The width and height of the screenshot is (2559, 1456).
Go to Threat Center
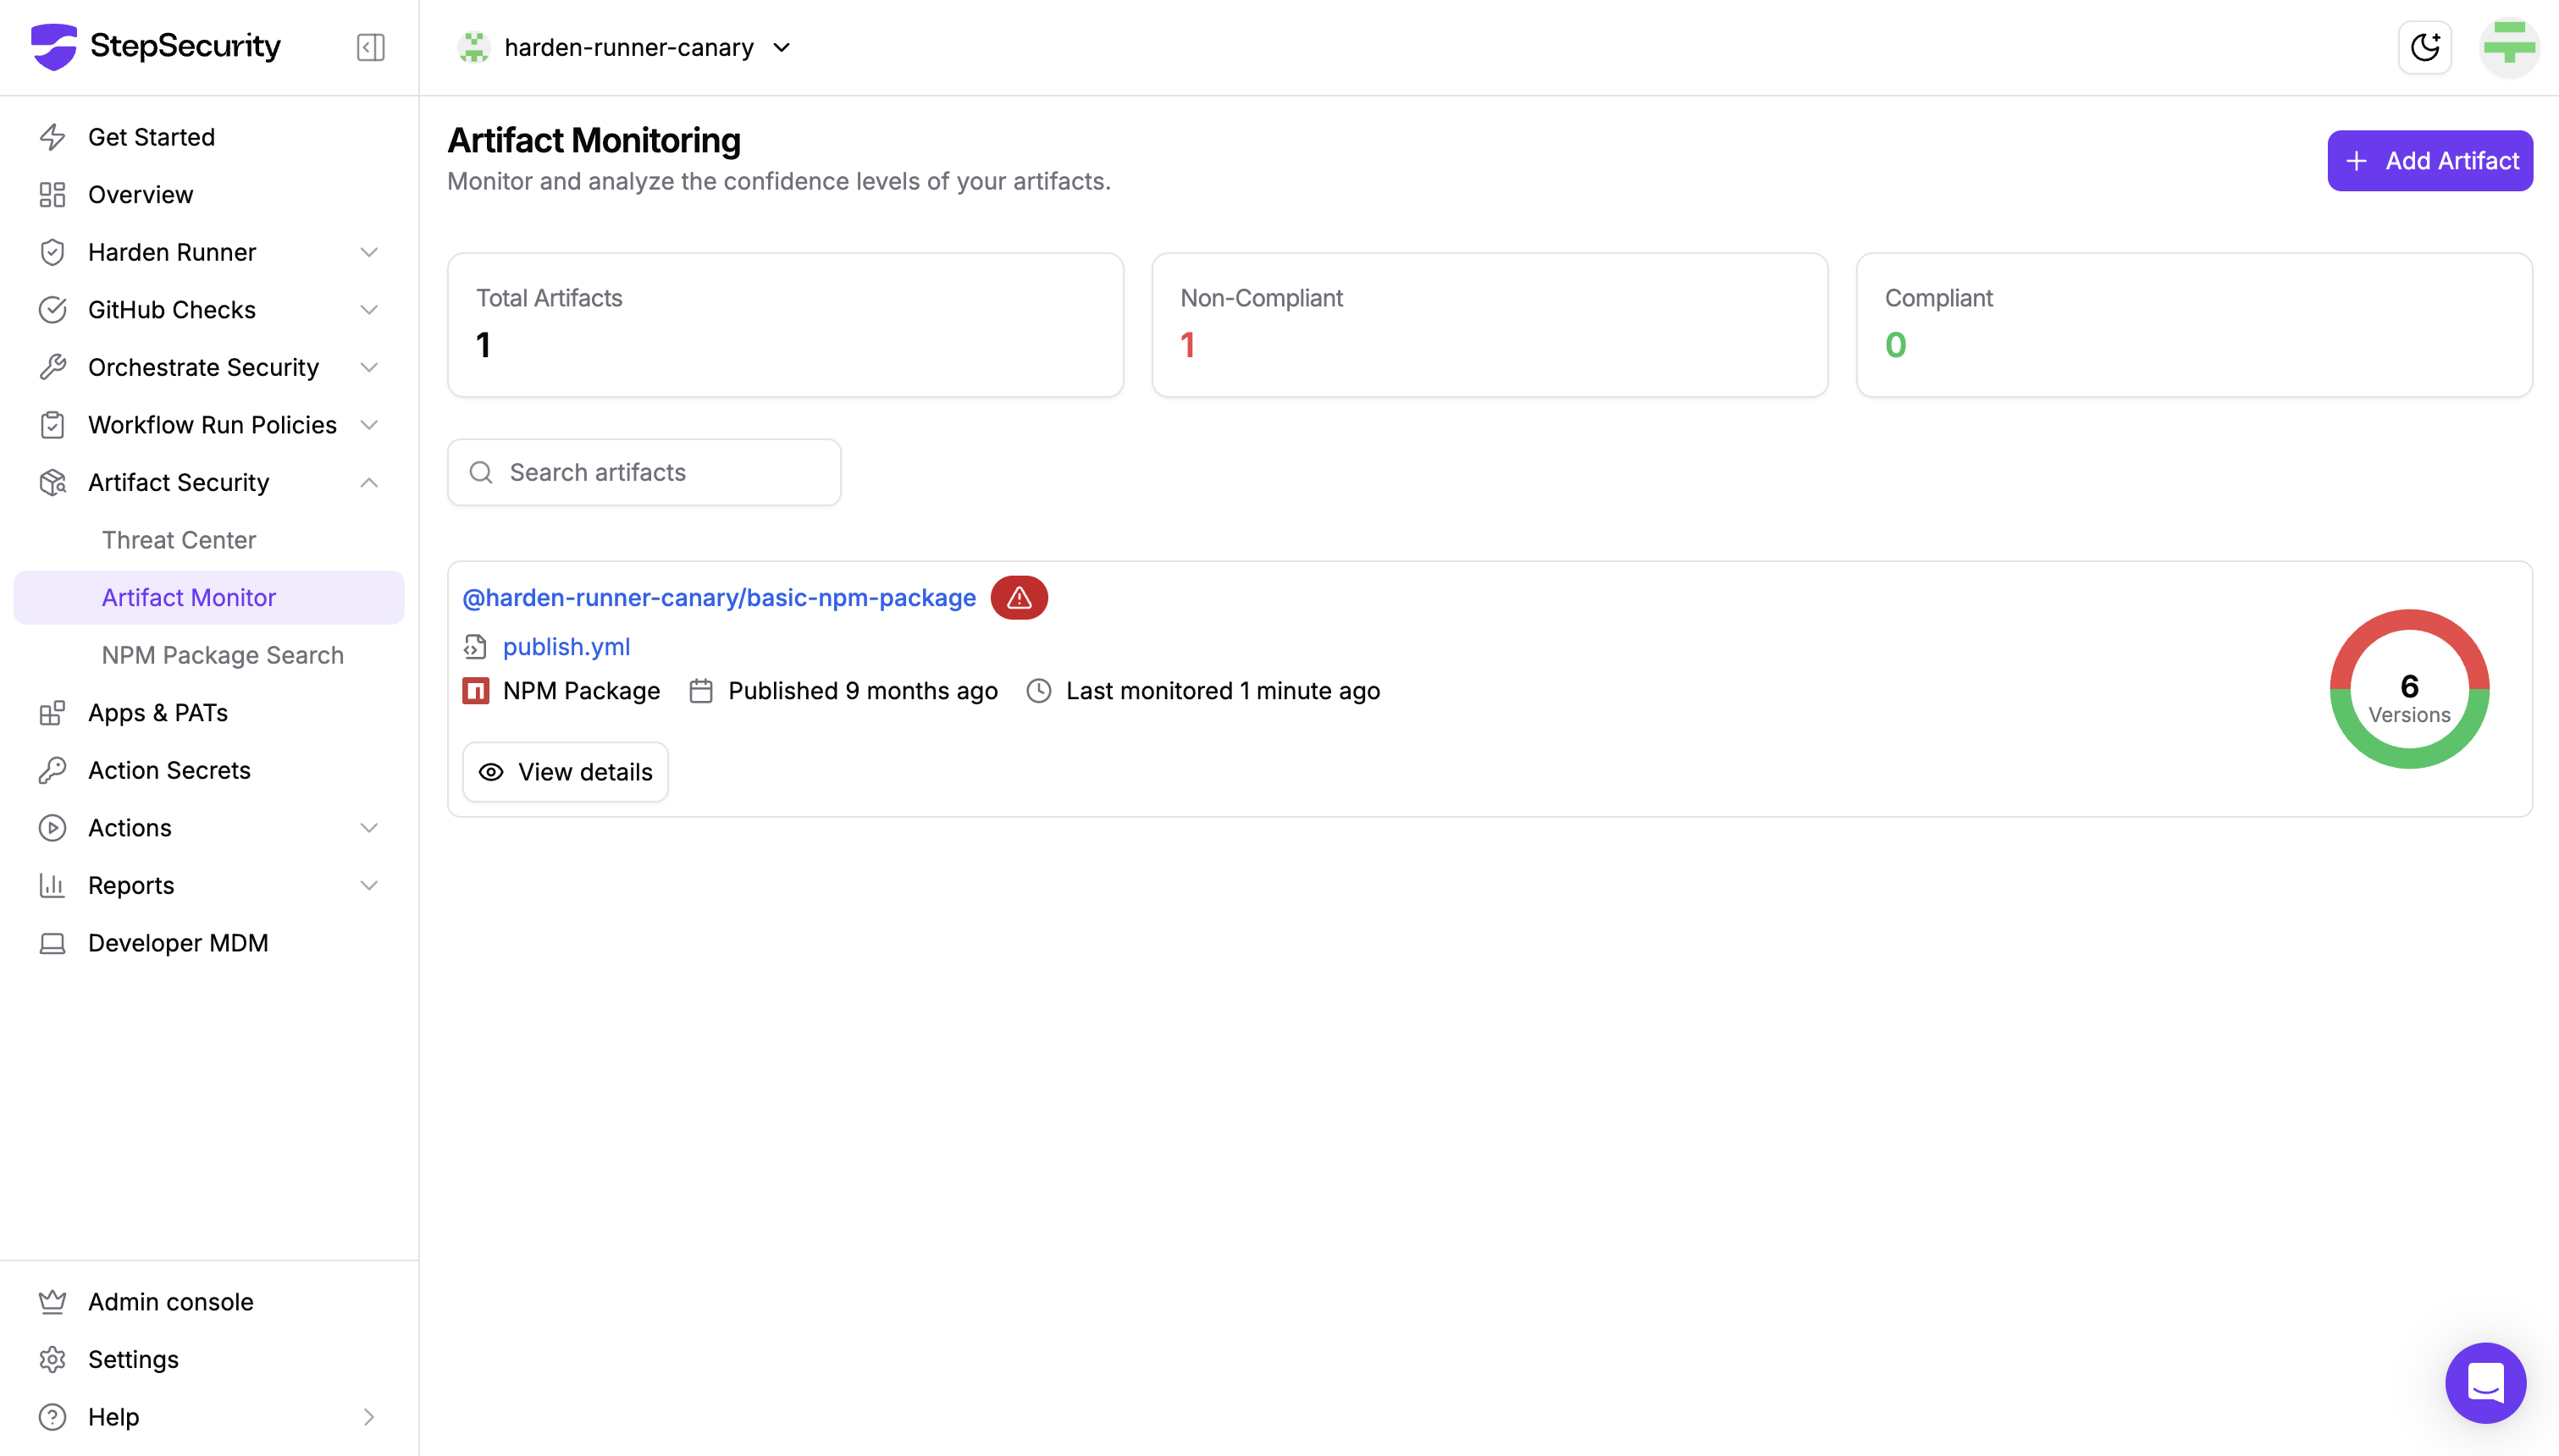point(179,540)
